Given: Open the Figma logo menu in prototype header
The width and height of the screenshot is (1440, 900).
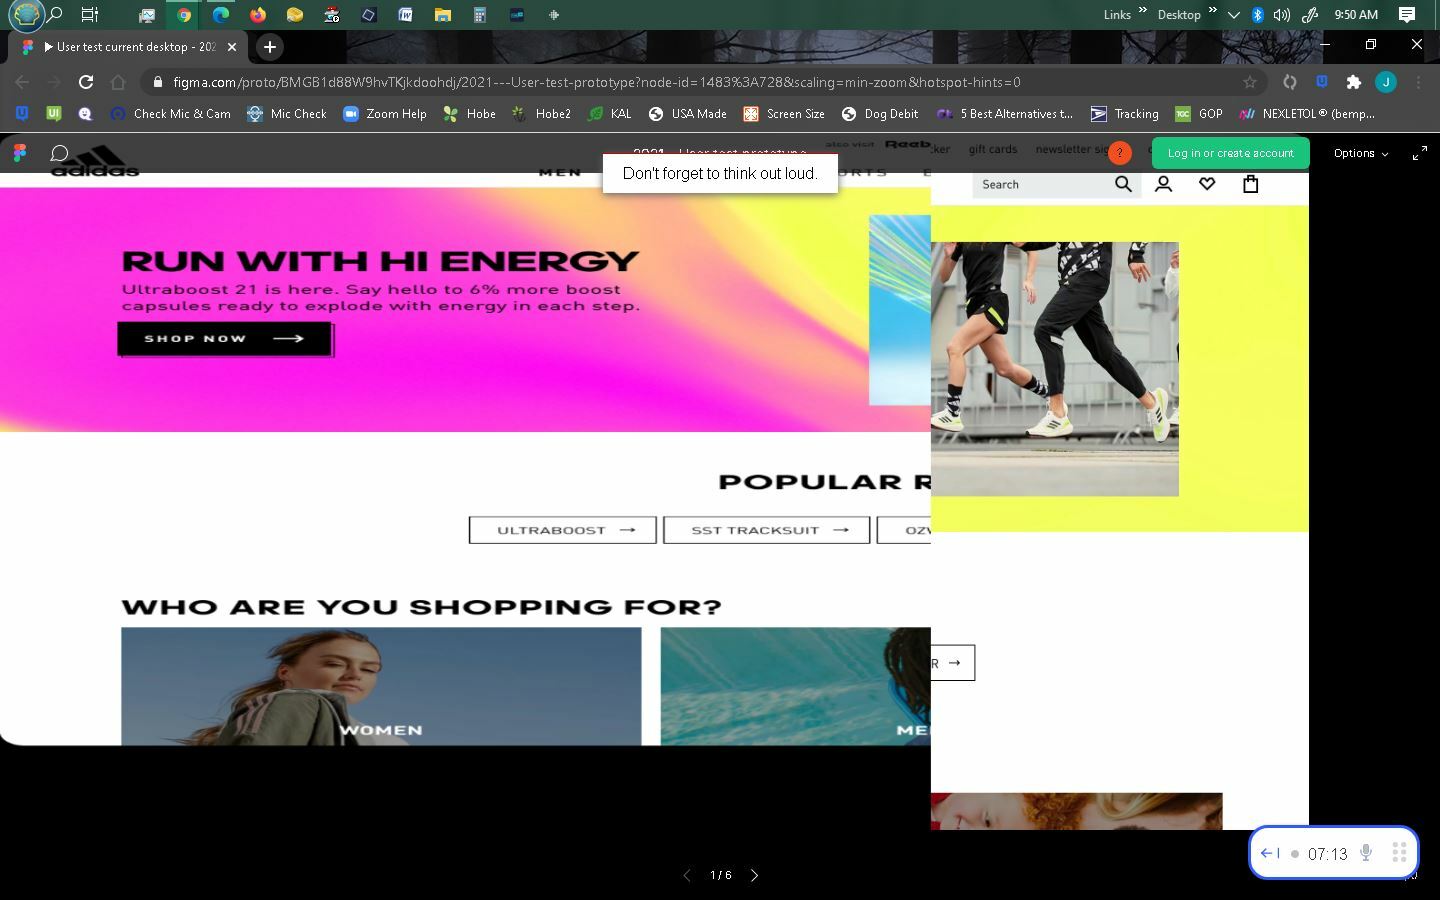Looking at the screenshot, I should (x=20, y=153).
